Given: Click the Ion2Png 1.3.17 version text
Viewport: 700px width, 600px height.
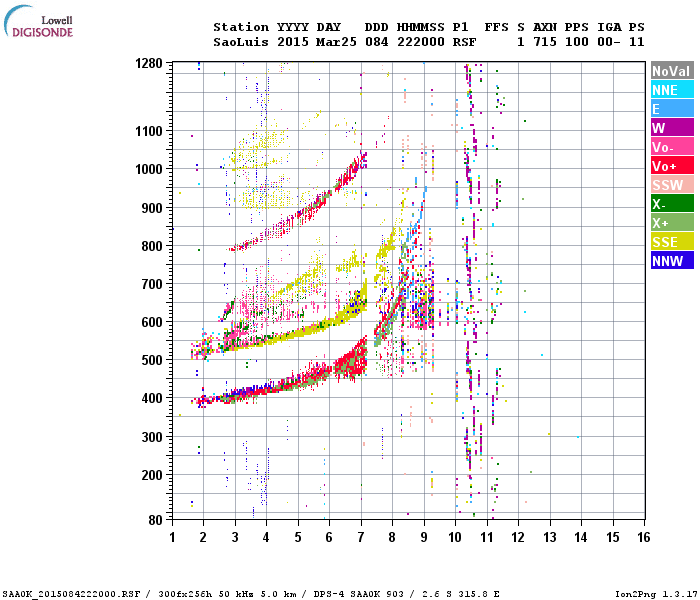Looking at the screenshot, I should click(656, 594).
